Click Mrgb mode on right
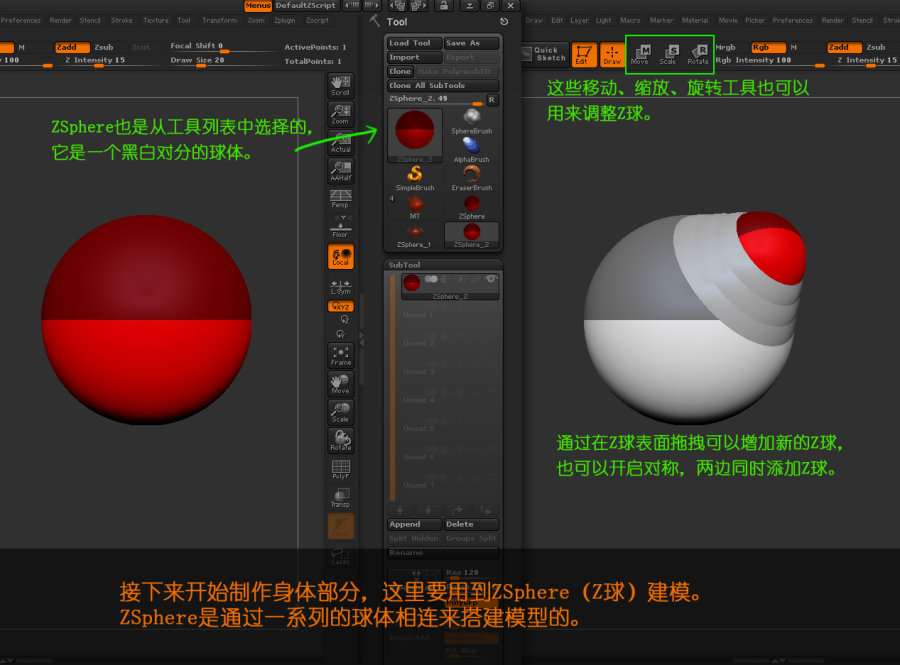The height and width of the screenshot is (665, 900). (726, 47)
